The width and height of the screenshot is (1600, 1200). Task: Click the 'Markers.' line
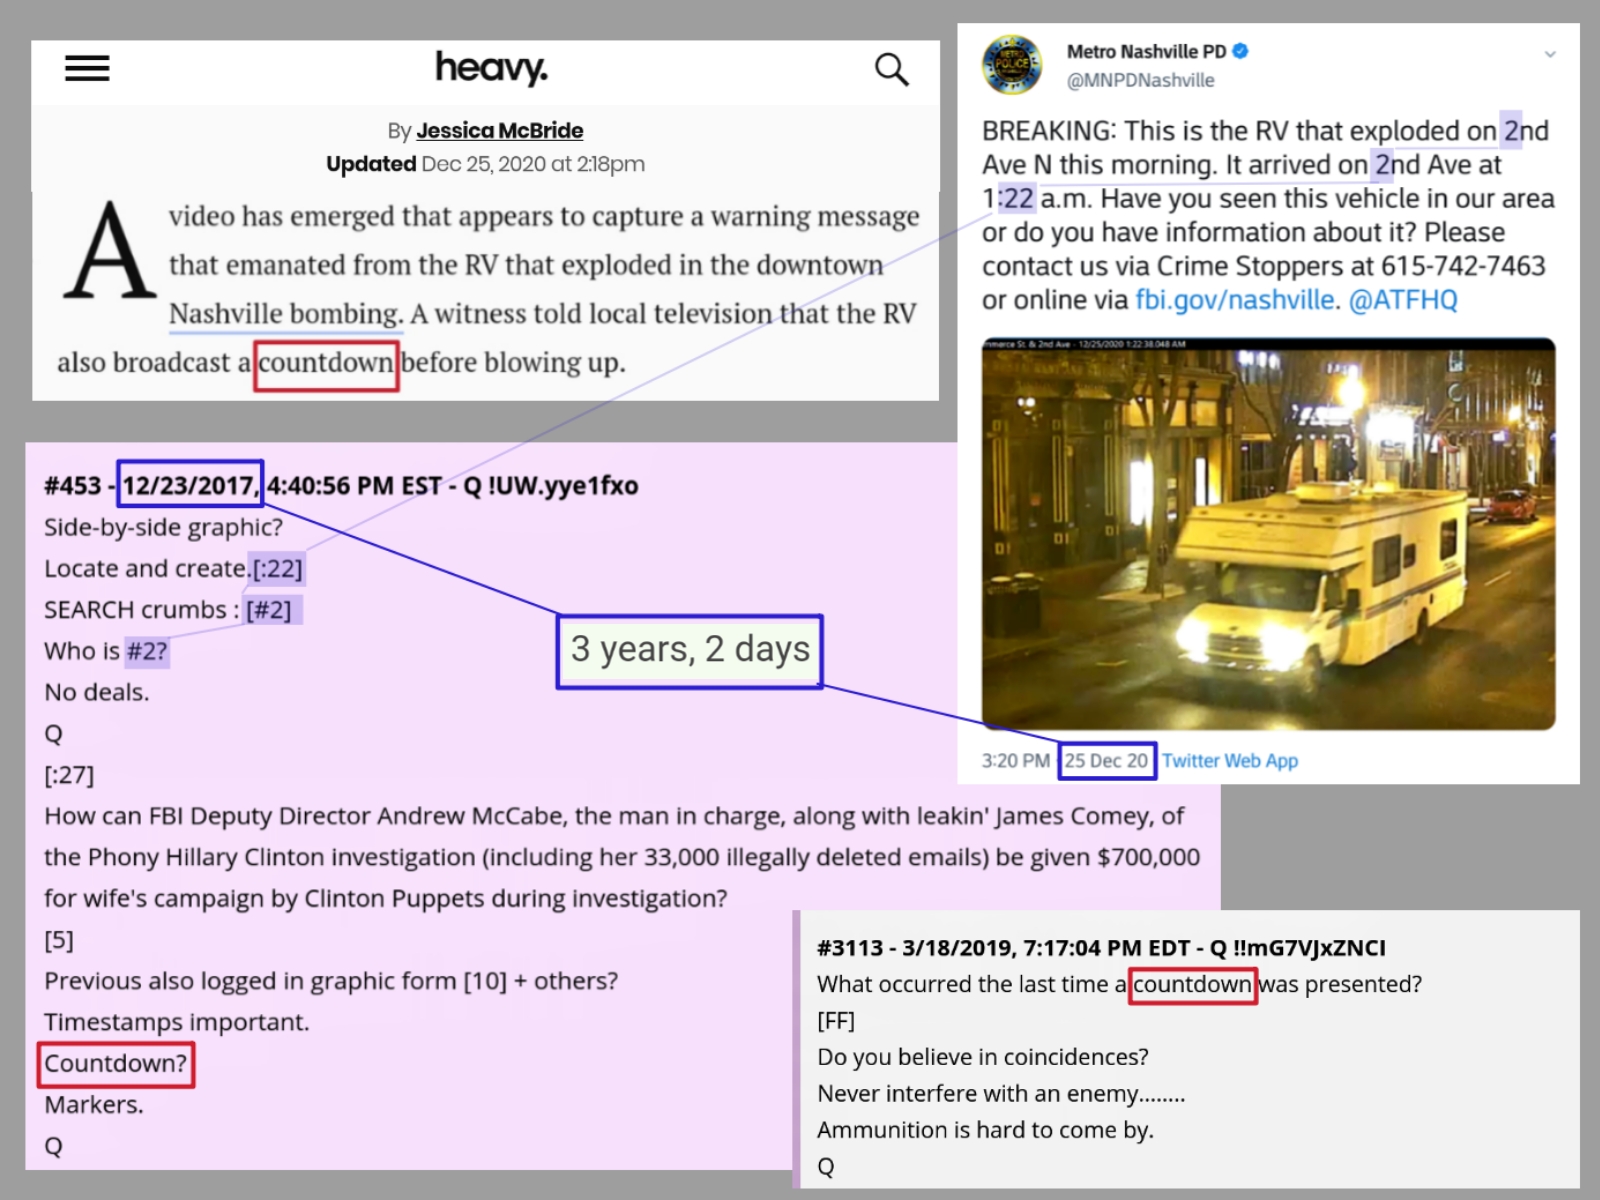pos(94,1105)
